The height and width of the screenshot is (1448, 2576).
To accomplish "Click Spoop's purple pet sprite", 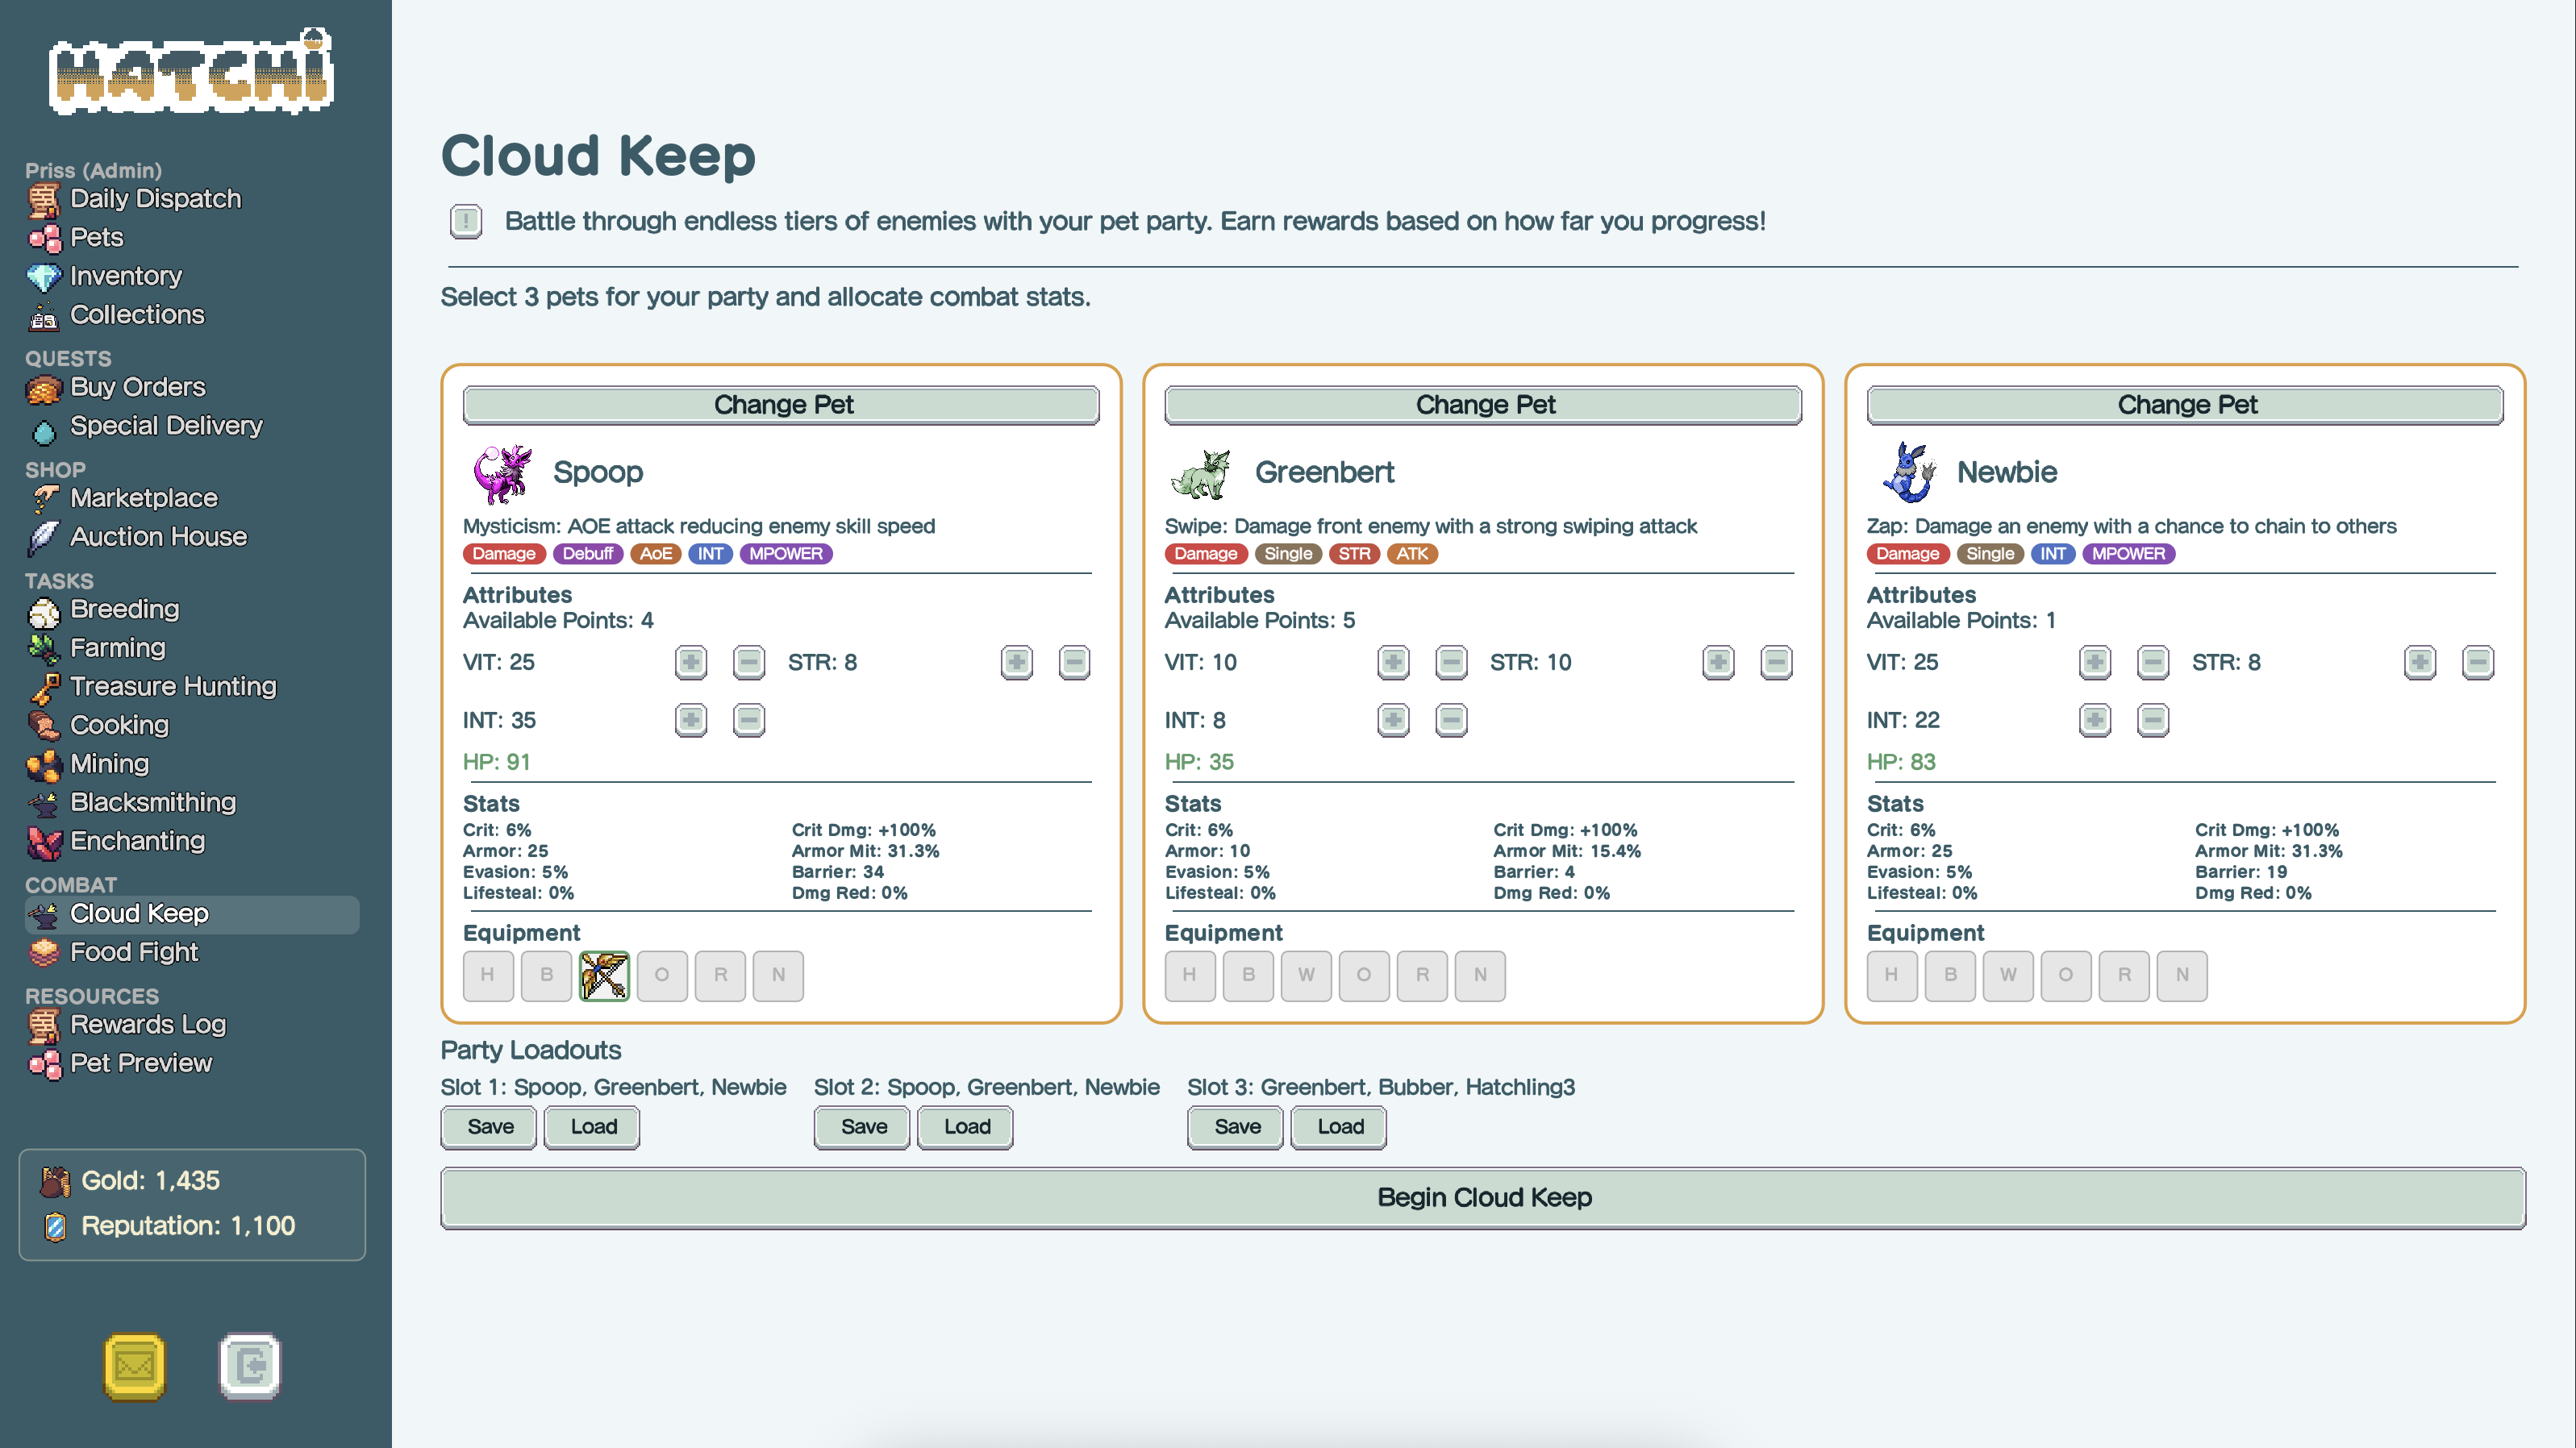I will tap(501, 473).
